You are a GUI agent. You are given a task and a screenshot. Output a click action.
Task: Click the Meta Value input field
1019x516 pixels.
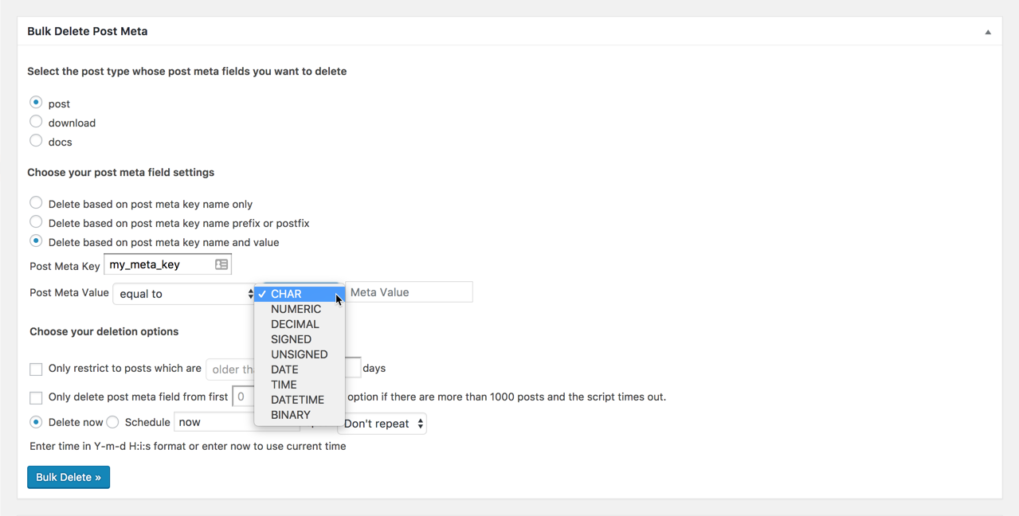tap(409, 292)
